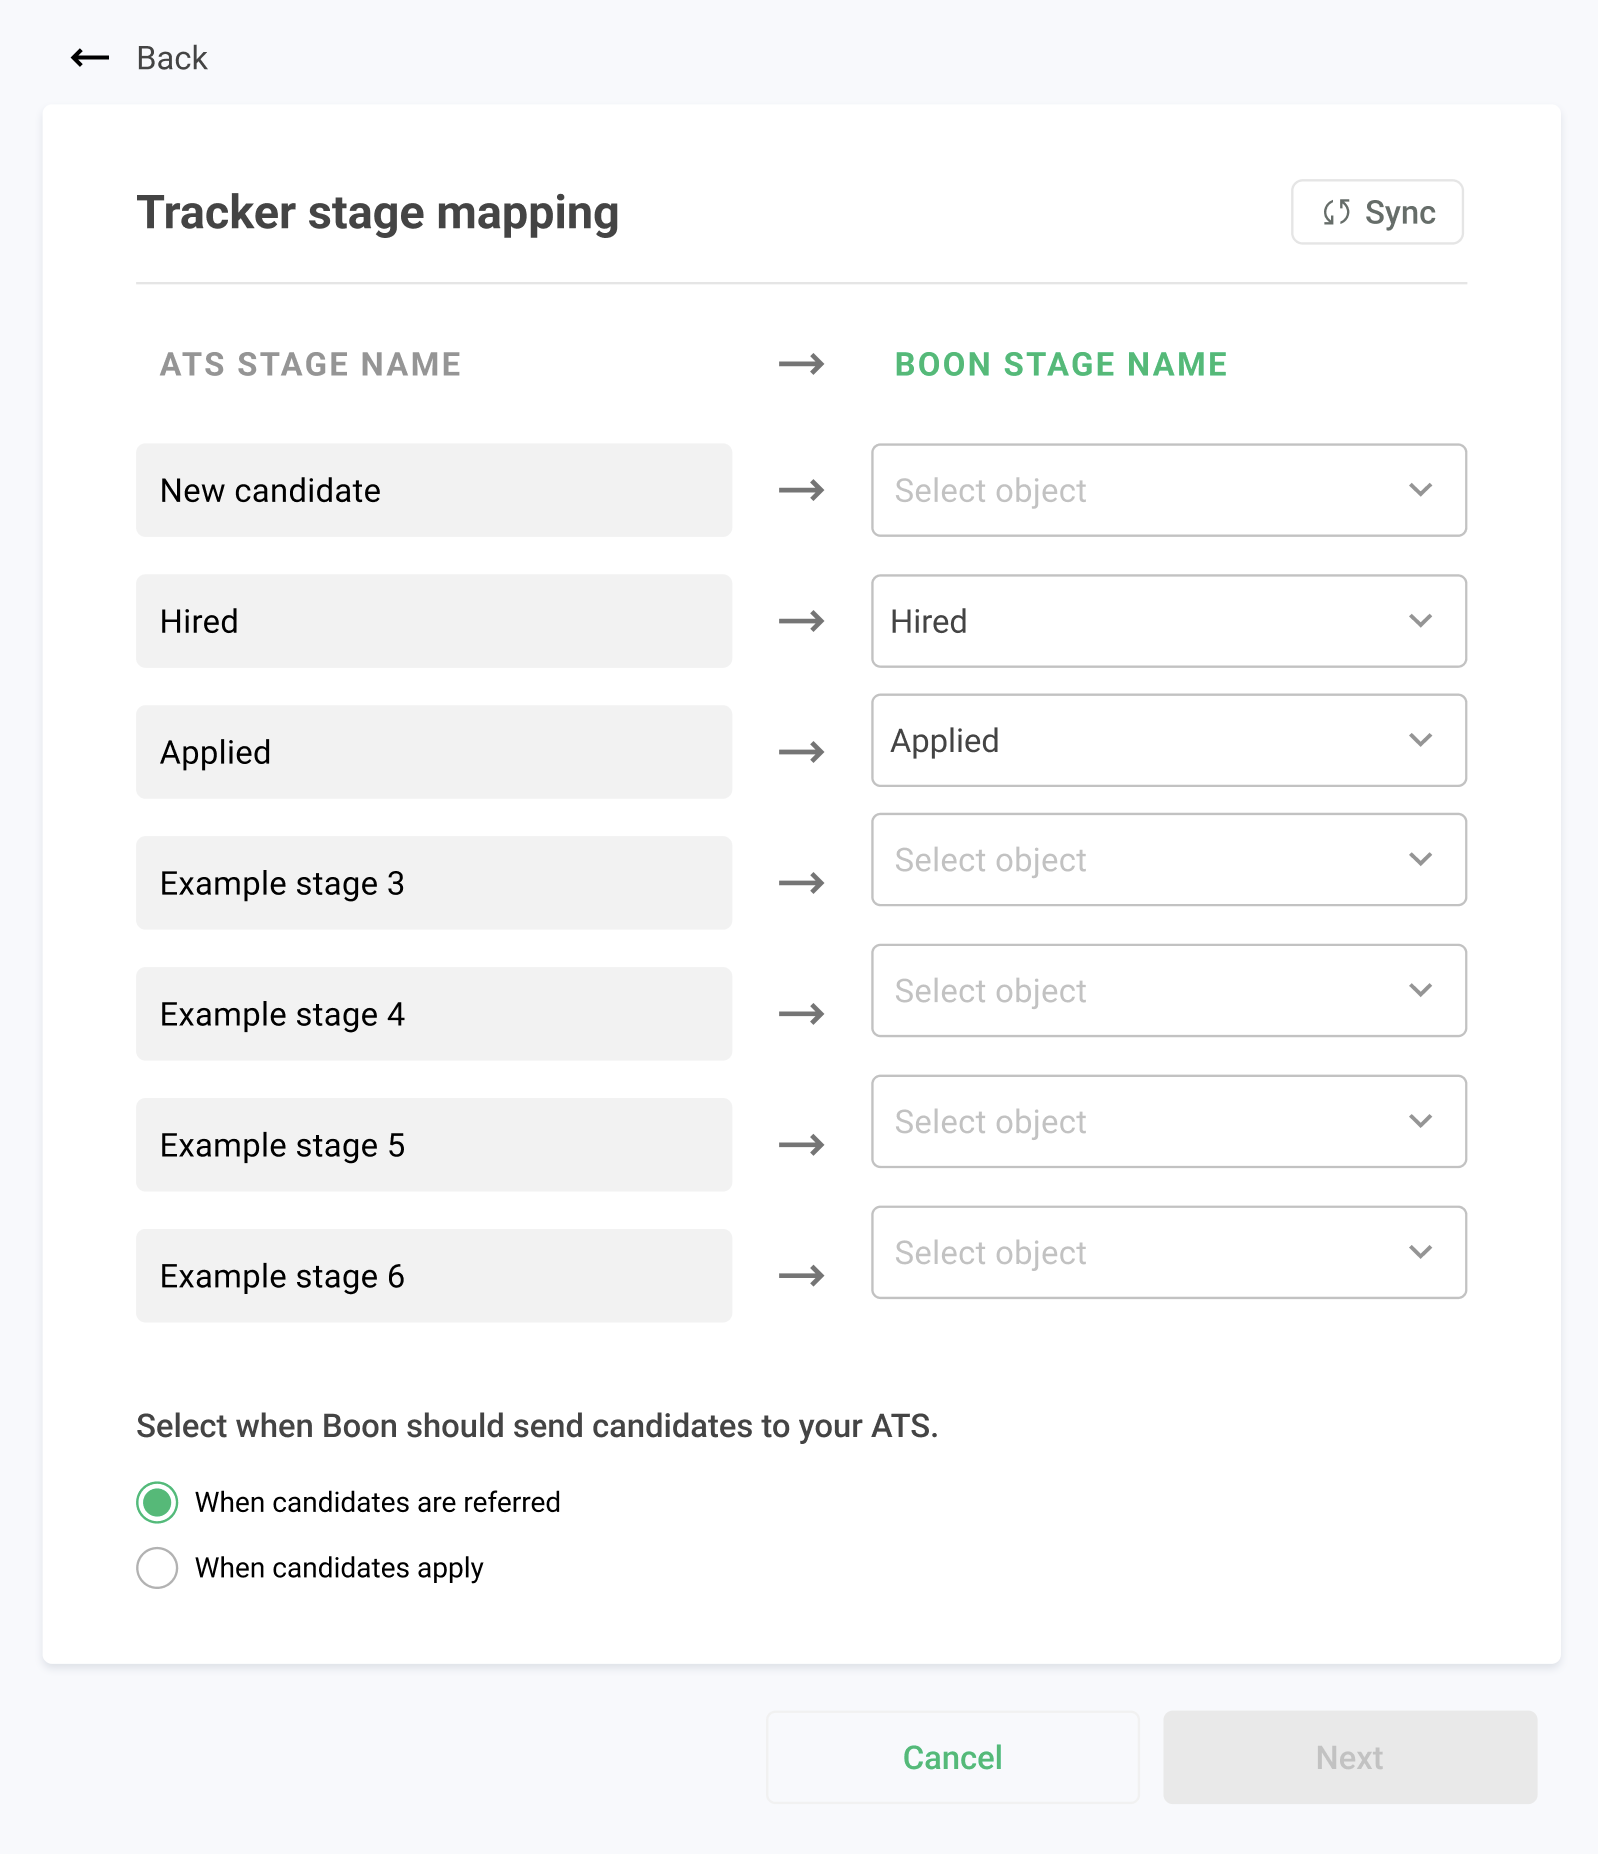This screenshot has width=1598, height=1854.
Task: Click the New candidate ATS stage field
Action: pyautogui.click(x=433, y=490)
